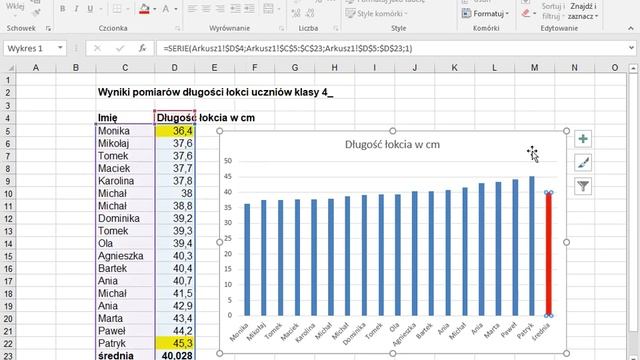Open Insert Function fx dialog
The image size is (640, 360).
(x=142, y=48)
